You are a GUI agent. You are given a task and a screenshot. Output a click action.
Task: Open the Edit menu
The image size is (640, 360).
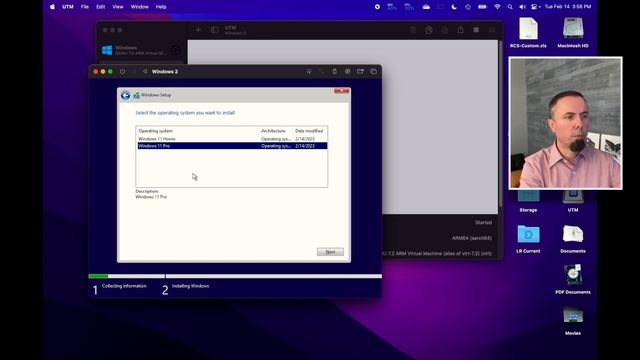(x=100, y=7)
